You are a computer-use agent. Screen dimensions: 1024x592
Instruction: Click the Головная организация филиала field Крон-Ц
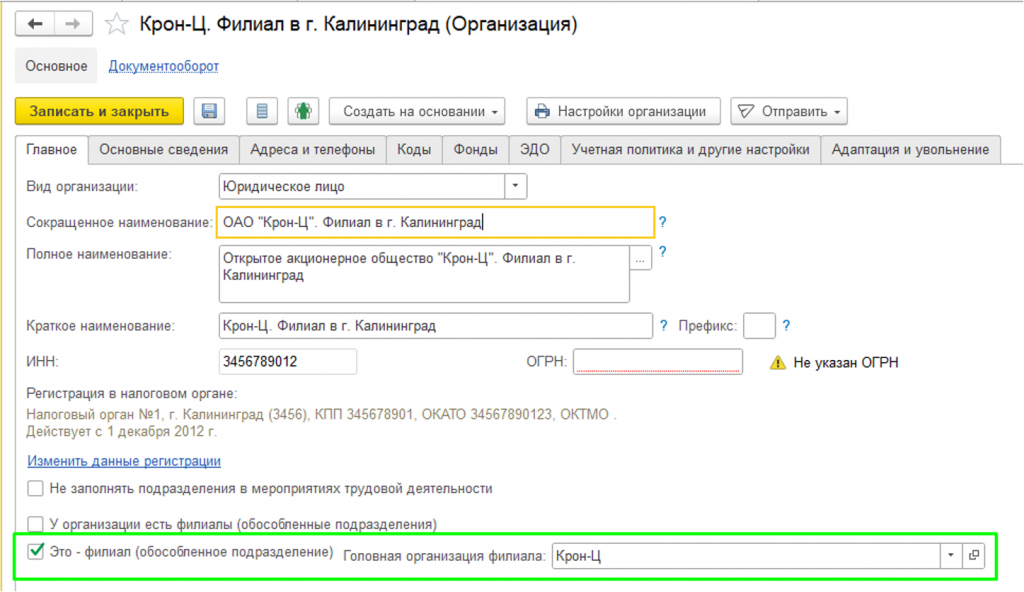point(746,555)
